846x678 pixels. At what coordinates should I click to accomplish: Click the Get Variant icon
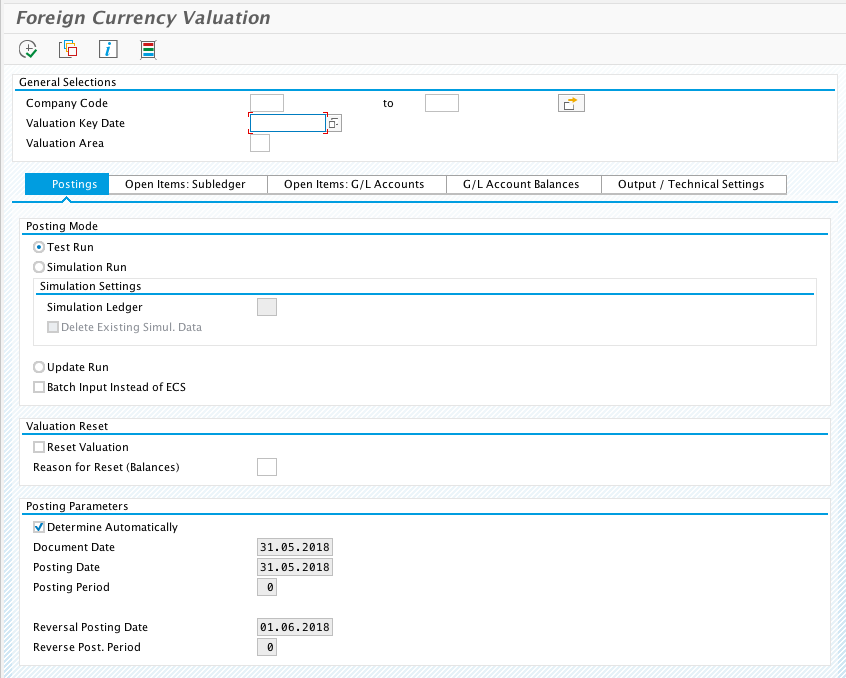coord(68,49)
